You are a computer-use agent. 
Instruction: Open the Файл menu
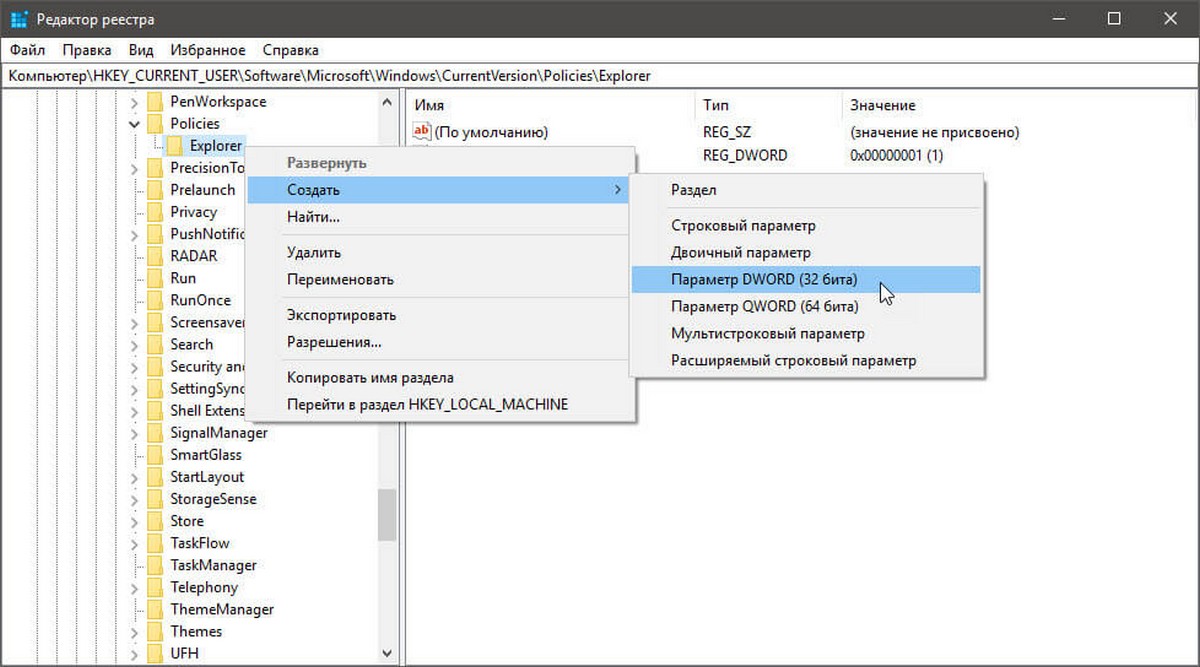pyautogui.click(x=27, y=50)
